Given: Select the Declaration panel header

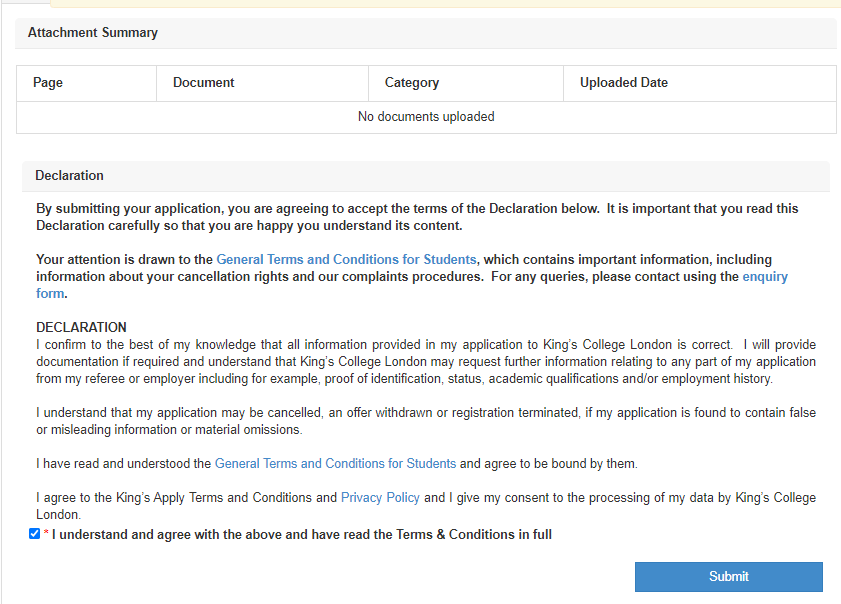Looking at the screenshot, I should (x=70, y=176).
